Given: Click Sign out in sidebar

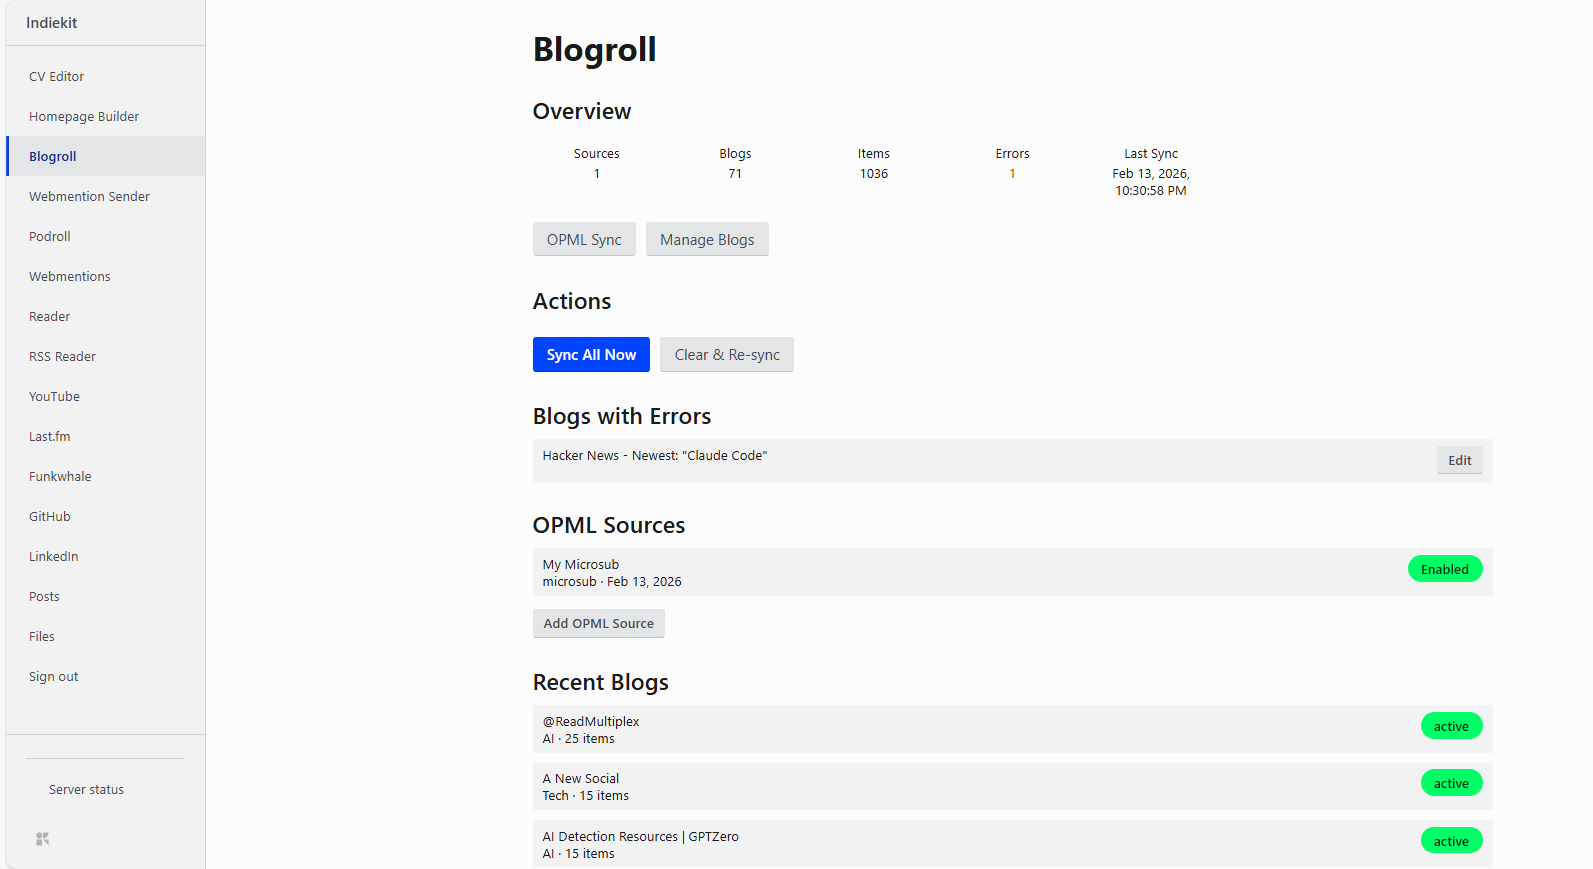Looking at the screenshot, I should [x=54, y=677].
